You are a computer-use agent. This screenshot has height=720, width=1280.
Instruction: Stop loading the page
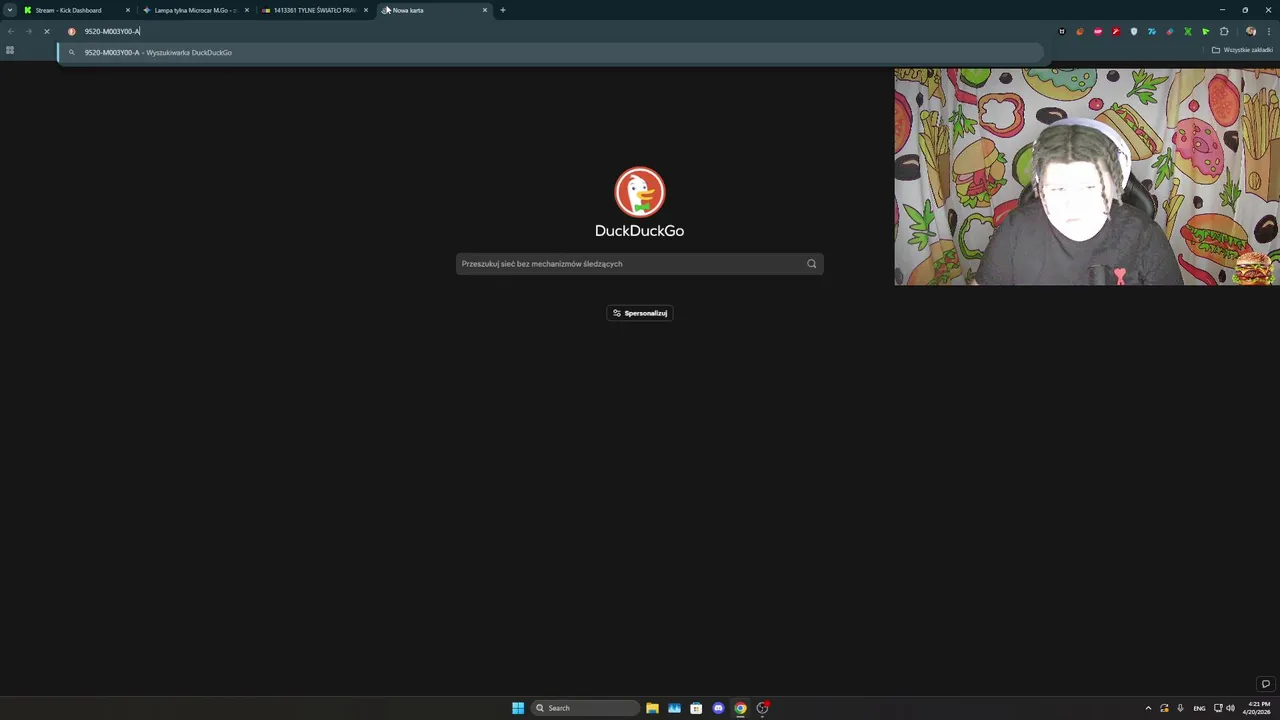(x=46, y=31)
